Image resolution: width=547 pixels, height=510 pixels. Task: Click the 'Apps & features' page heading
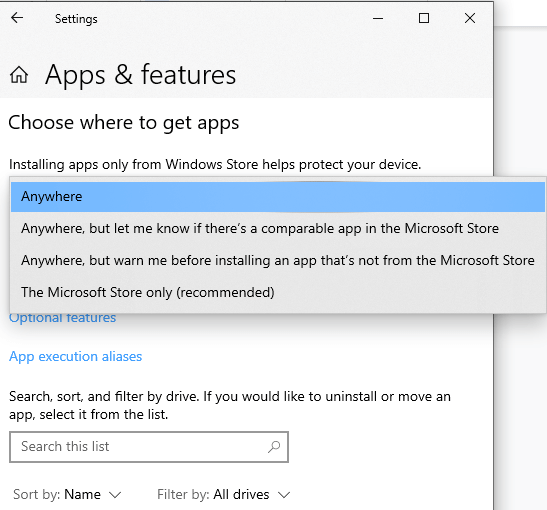coord(141,75)
